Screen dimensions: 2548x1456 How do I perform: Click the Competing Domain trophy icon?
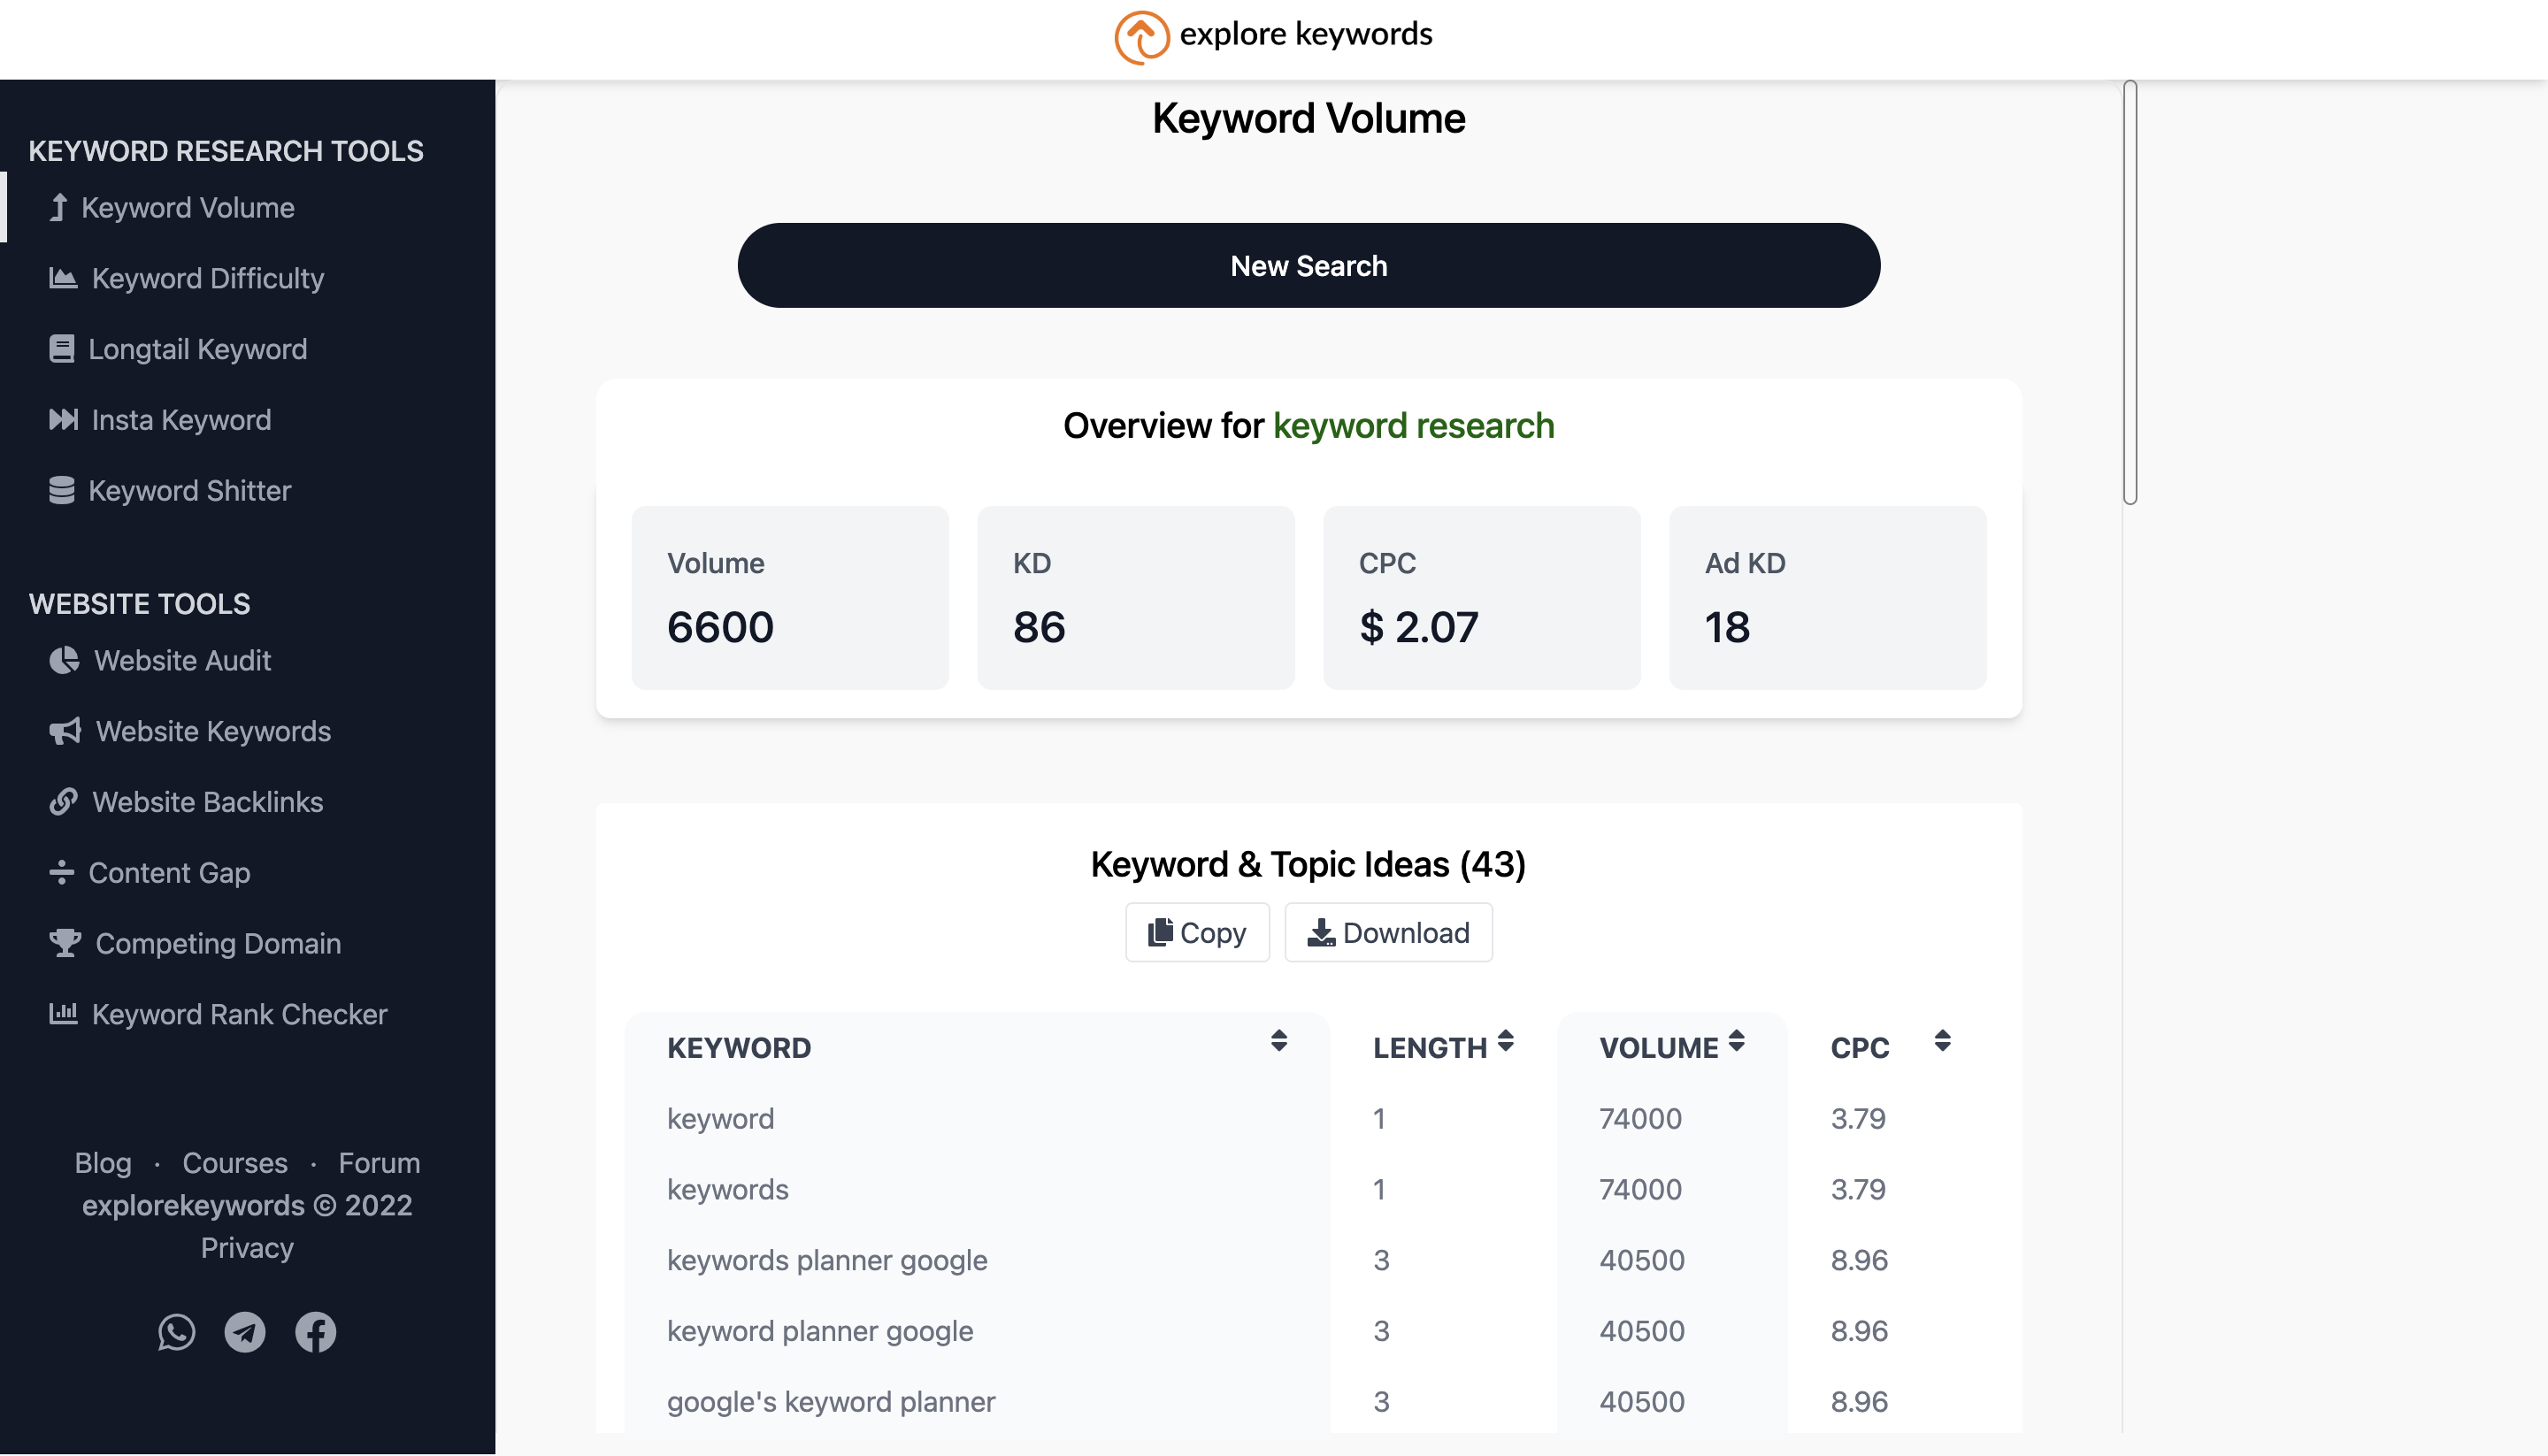65,943
